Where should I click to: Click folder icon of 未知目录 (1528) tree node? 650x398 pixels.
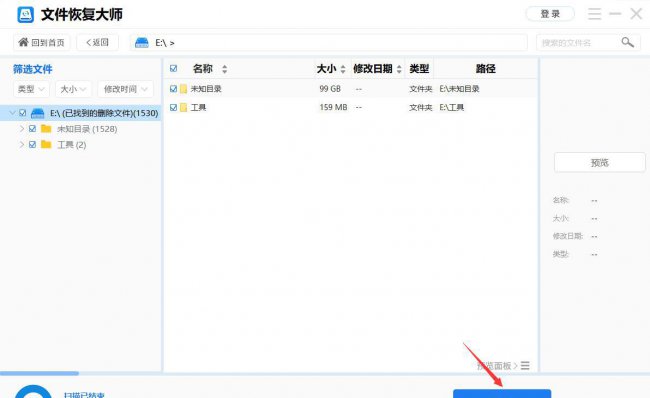tap(46, 129)
